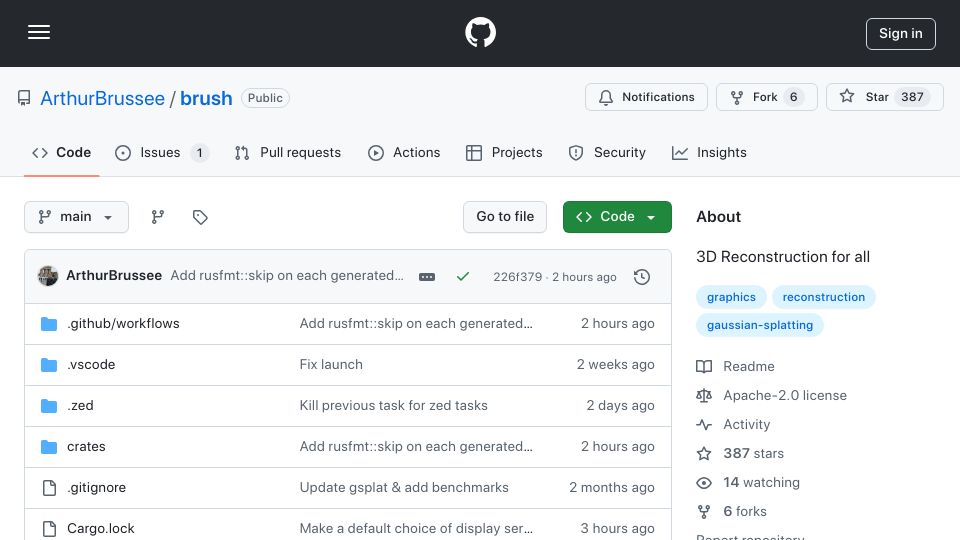Click the gaussian-splatting topic tag
960x540 pixels.
760,325
